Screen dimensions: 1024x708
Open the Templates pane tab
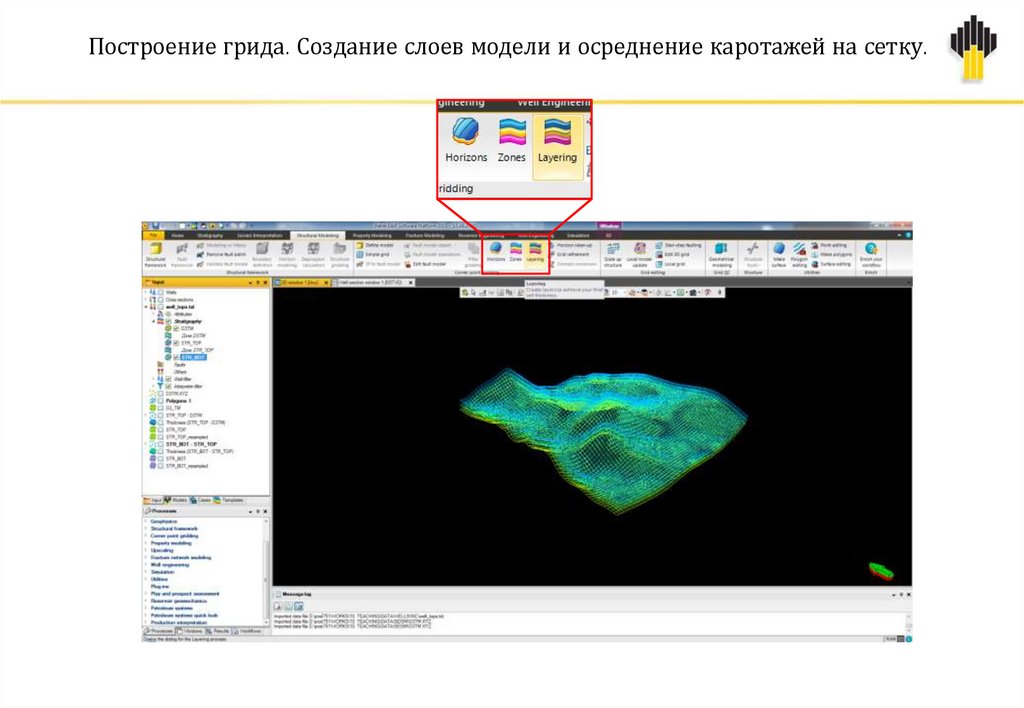[229, 500]
